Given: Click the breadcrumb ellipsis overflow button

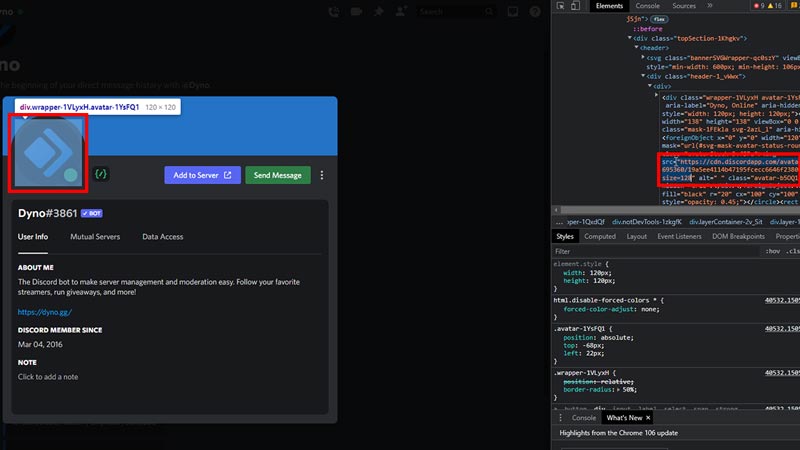Looking at the screenshot, I should [x=559, y=222].
